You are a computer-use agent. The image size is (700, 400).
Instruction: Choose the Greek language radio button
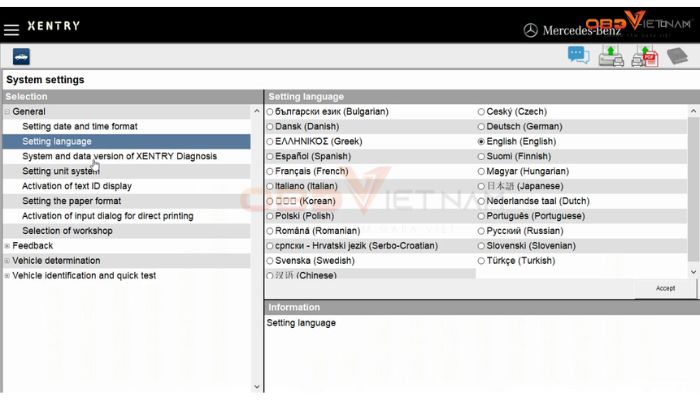pos(270,142)
